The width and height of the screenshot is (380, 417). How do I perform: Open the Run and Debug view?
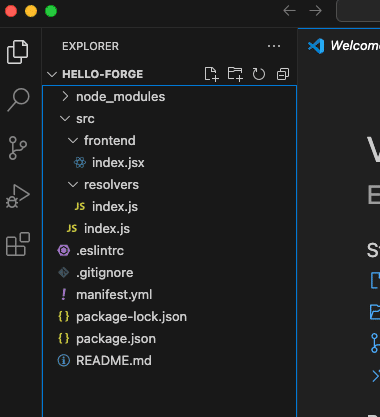point(18,196)
